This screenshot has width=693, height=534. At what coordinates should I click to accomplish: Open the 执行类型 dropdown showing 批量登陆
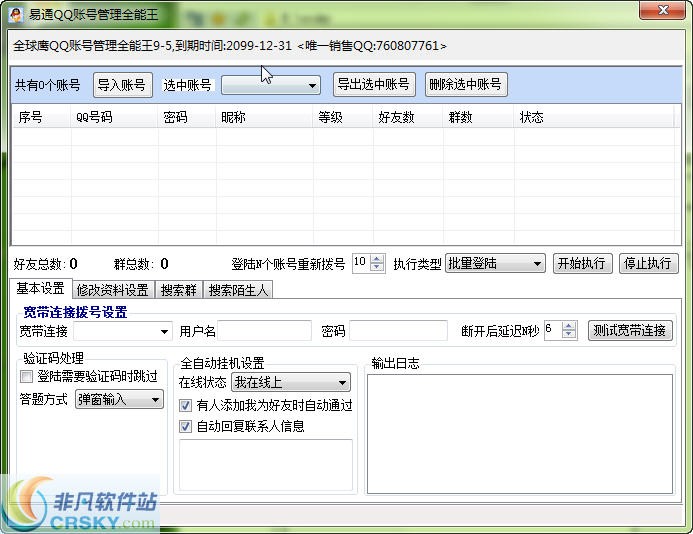495,263
